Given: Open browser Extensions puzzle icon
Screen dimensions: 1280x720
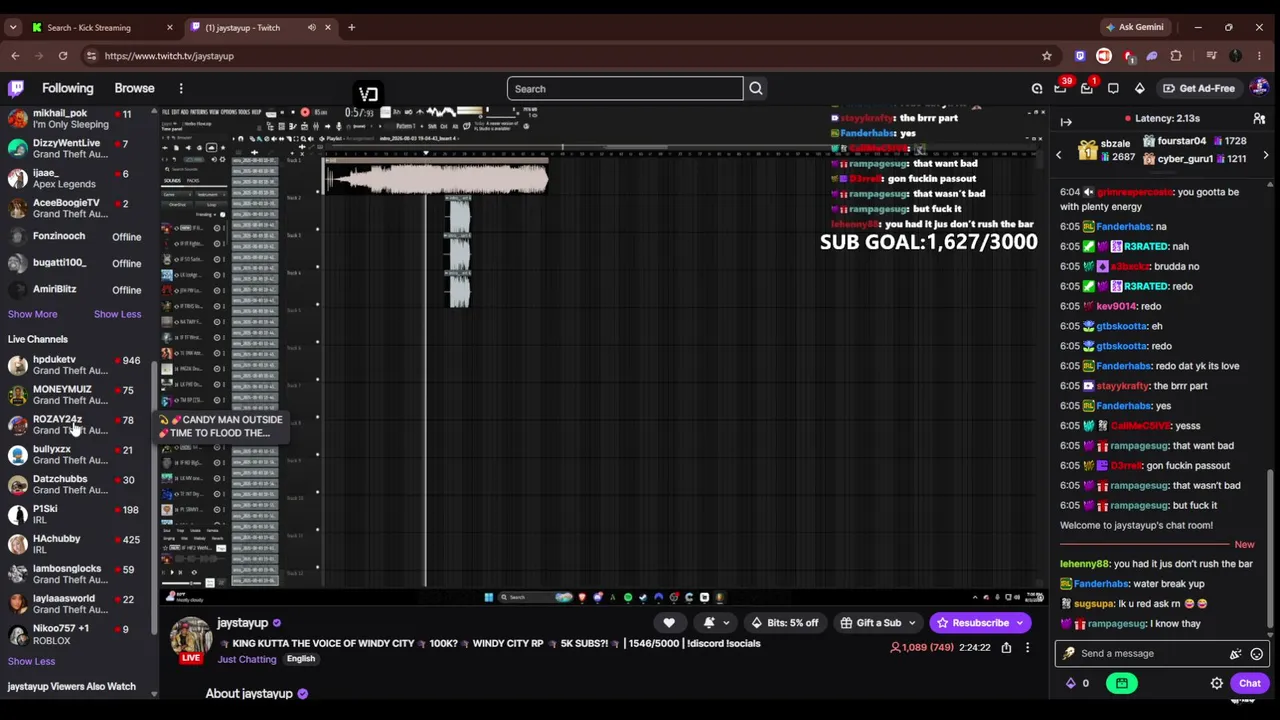Looking at the screenshot, I should [x=1176, y=56].
